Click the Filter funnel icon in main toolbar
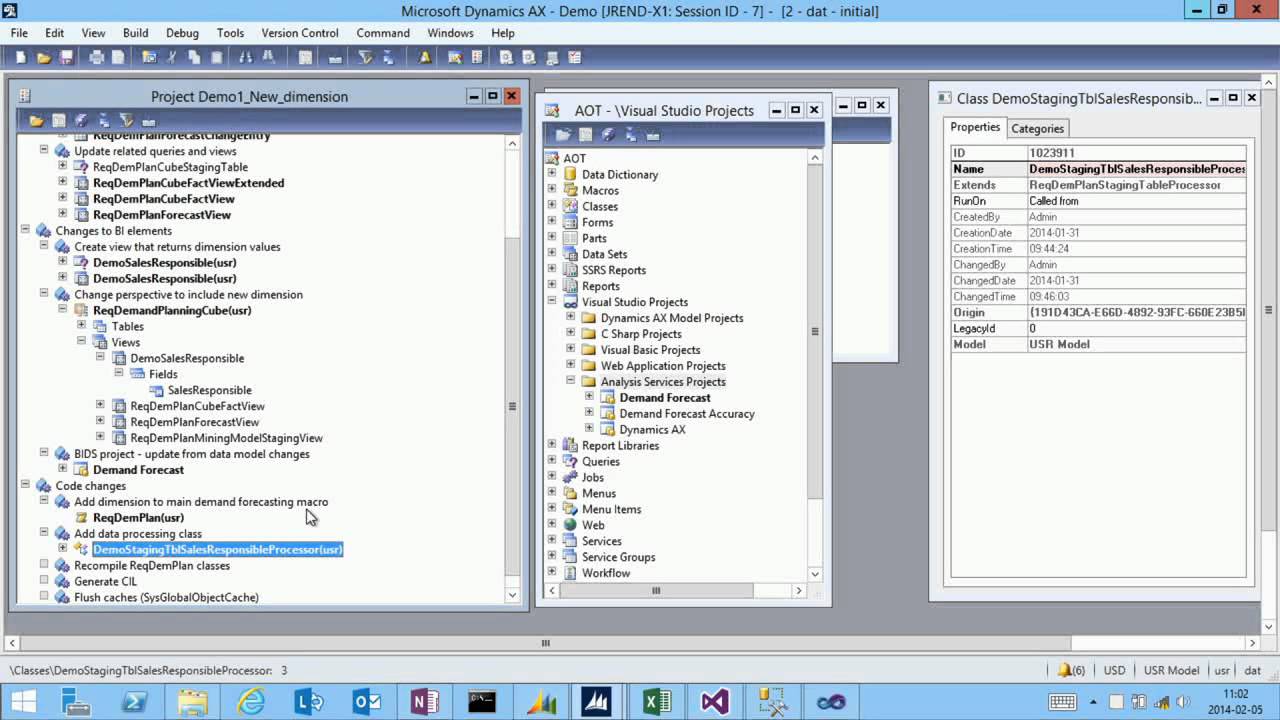This screenshot has height=720, width=1280. pos(366,58)
